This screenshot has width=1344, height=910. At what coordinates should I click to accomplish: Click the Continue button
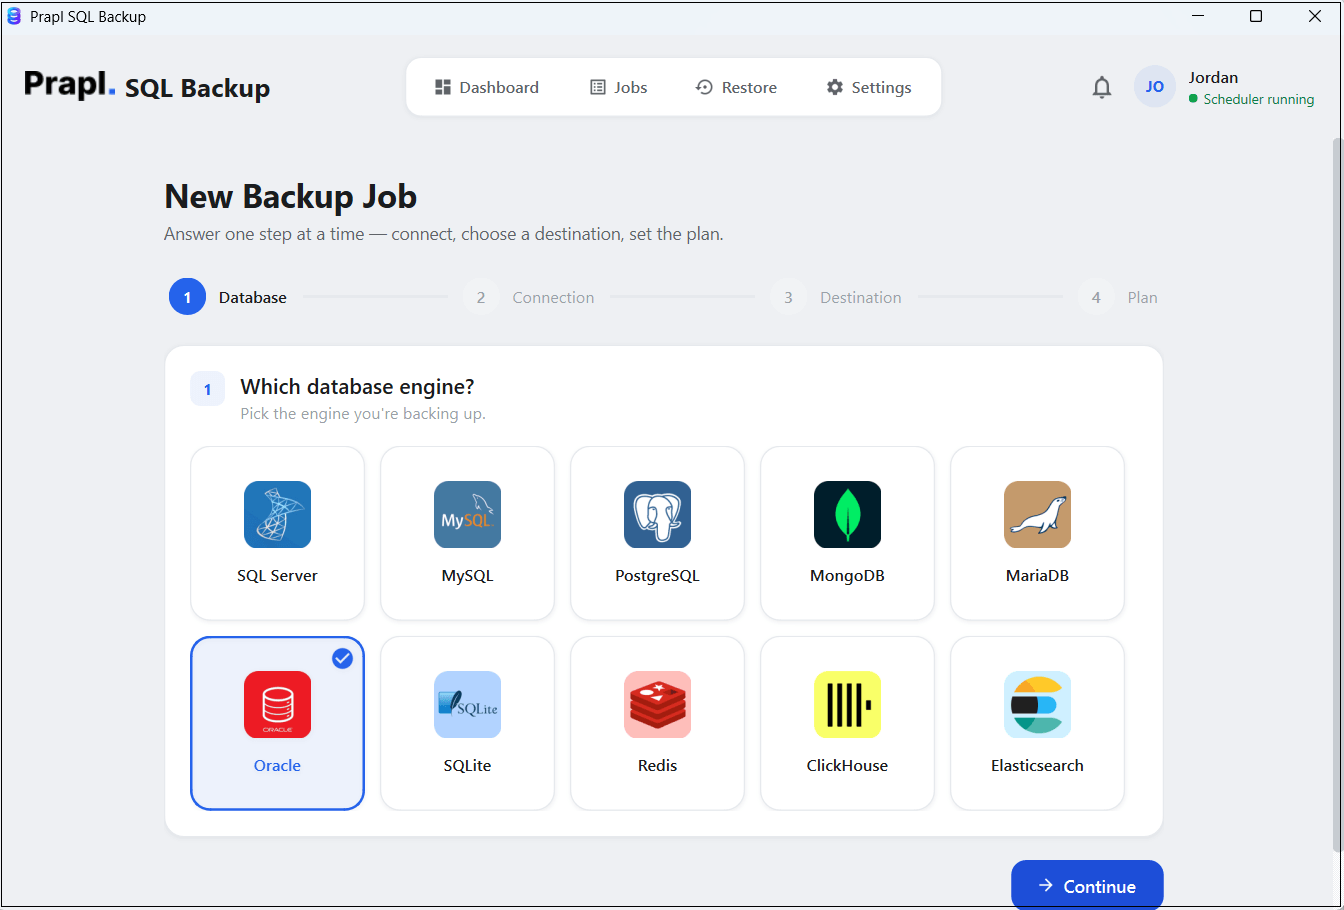(1087, 886)
